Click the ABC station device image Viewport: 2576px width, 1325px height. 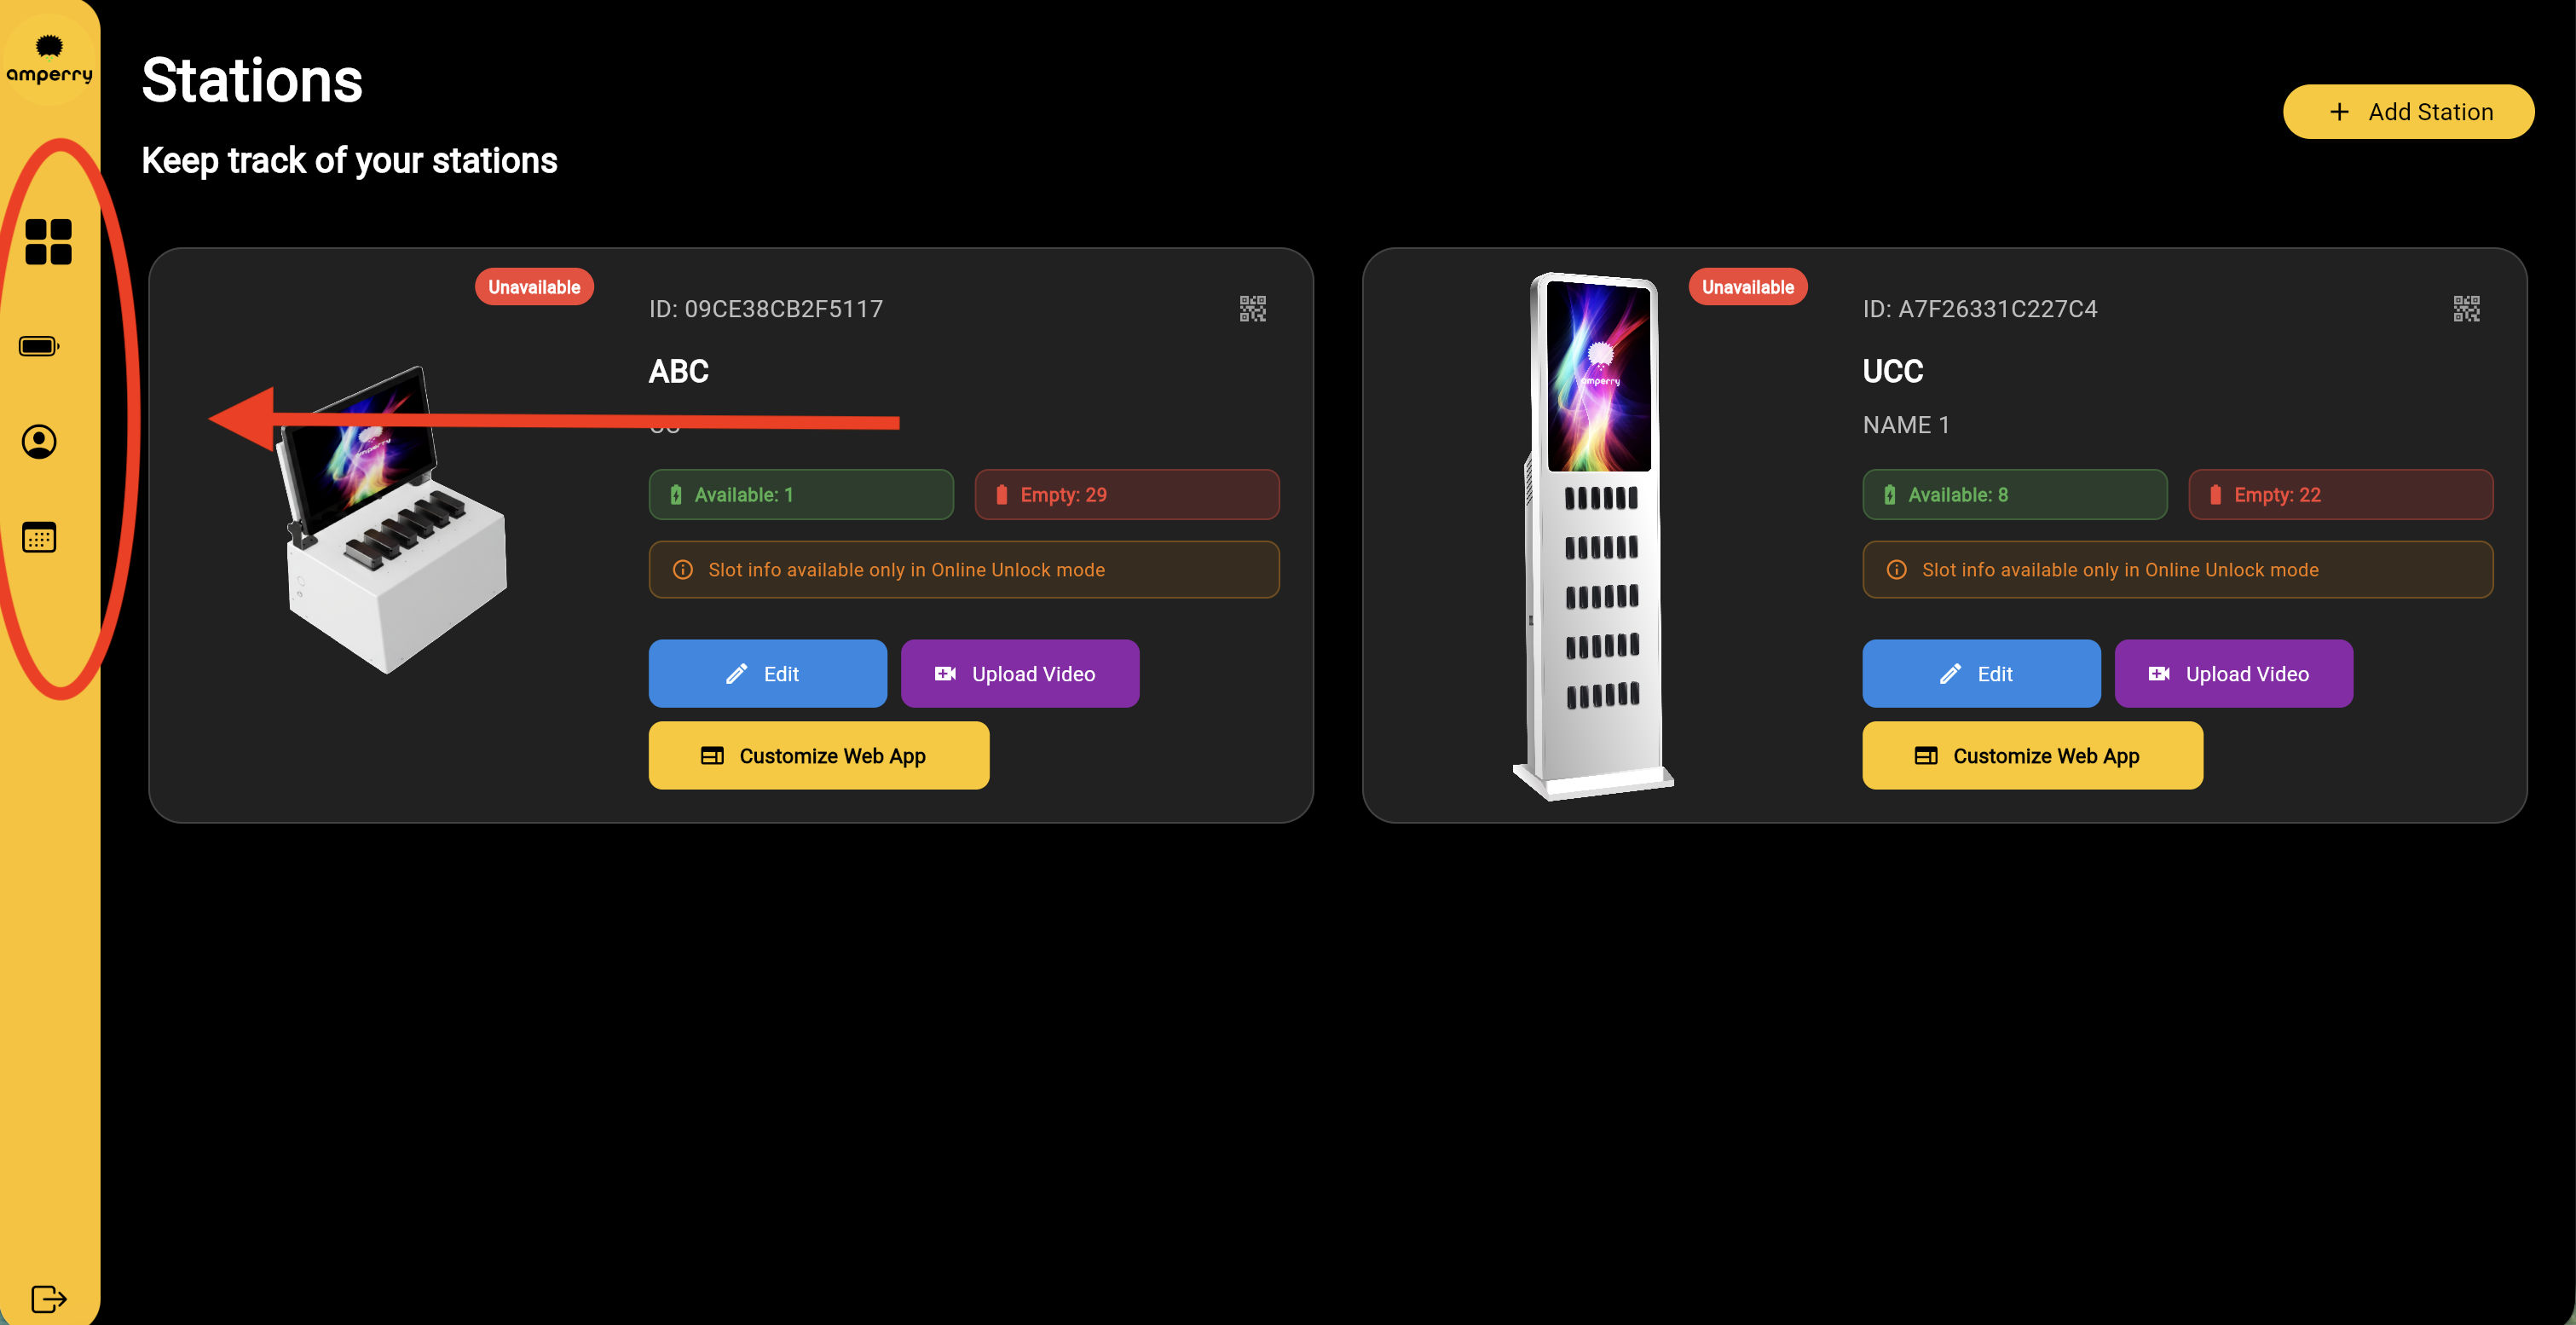click(395, 520)
